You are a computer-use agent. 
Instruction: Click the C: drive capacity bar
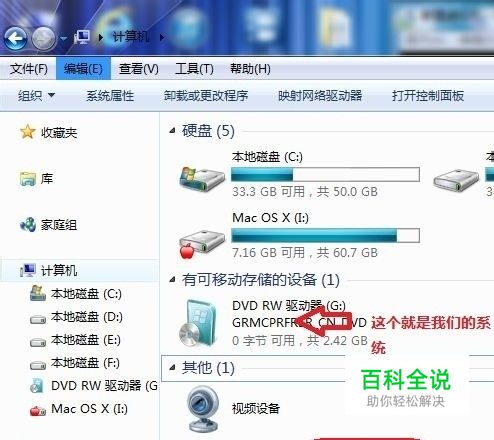click(x=325, y=174)
